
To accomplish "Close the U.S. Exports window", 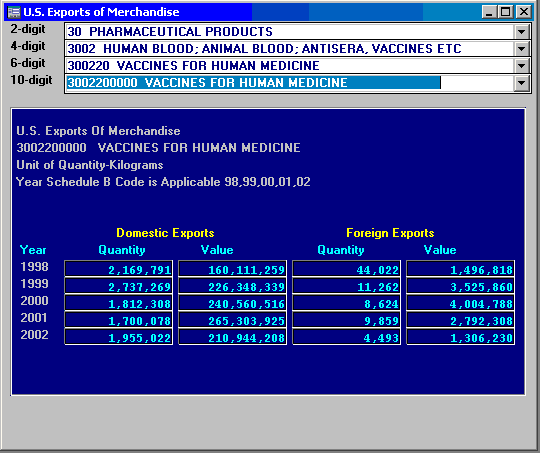I will click(523, 12).
